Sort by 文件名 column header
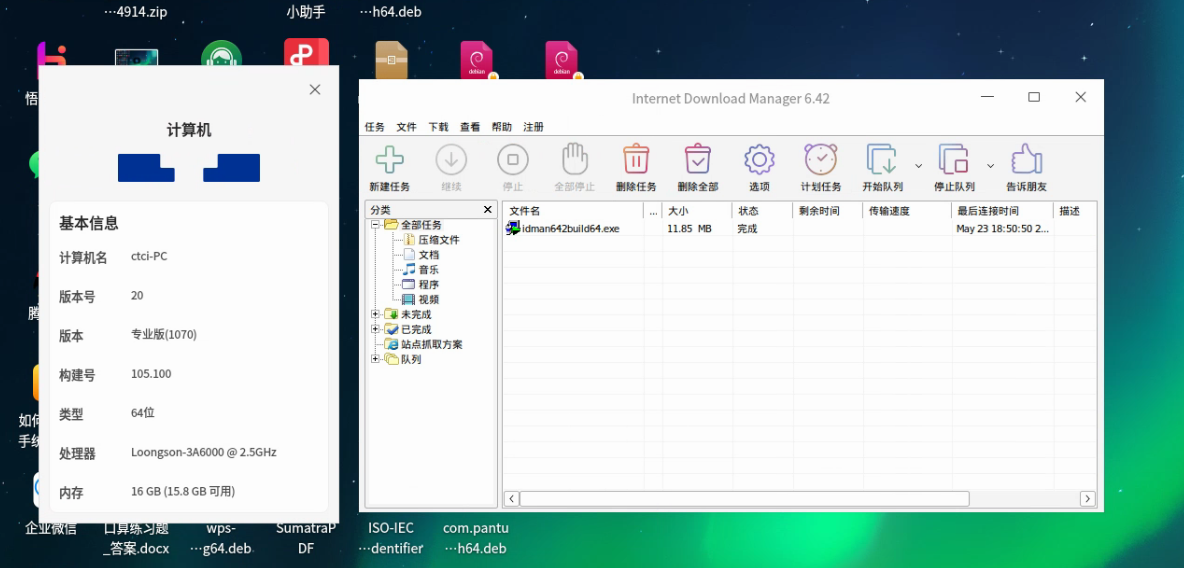Image resolution: width=1184 pixels, height=568 pixels. coord(573,211)
